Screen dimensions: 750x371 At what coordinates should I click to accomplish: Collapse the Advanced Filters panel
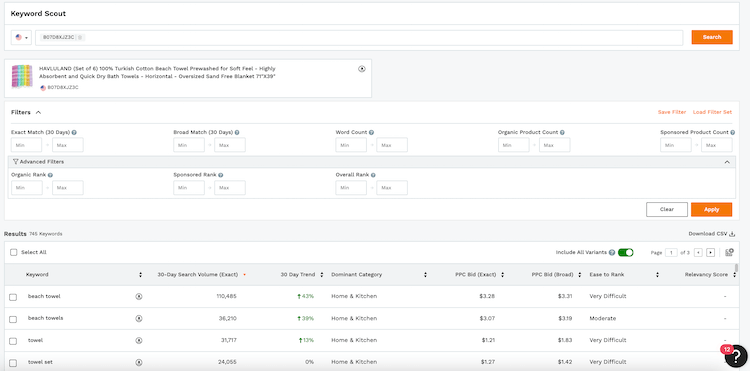[727, 162]
